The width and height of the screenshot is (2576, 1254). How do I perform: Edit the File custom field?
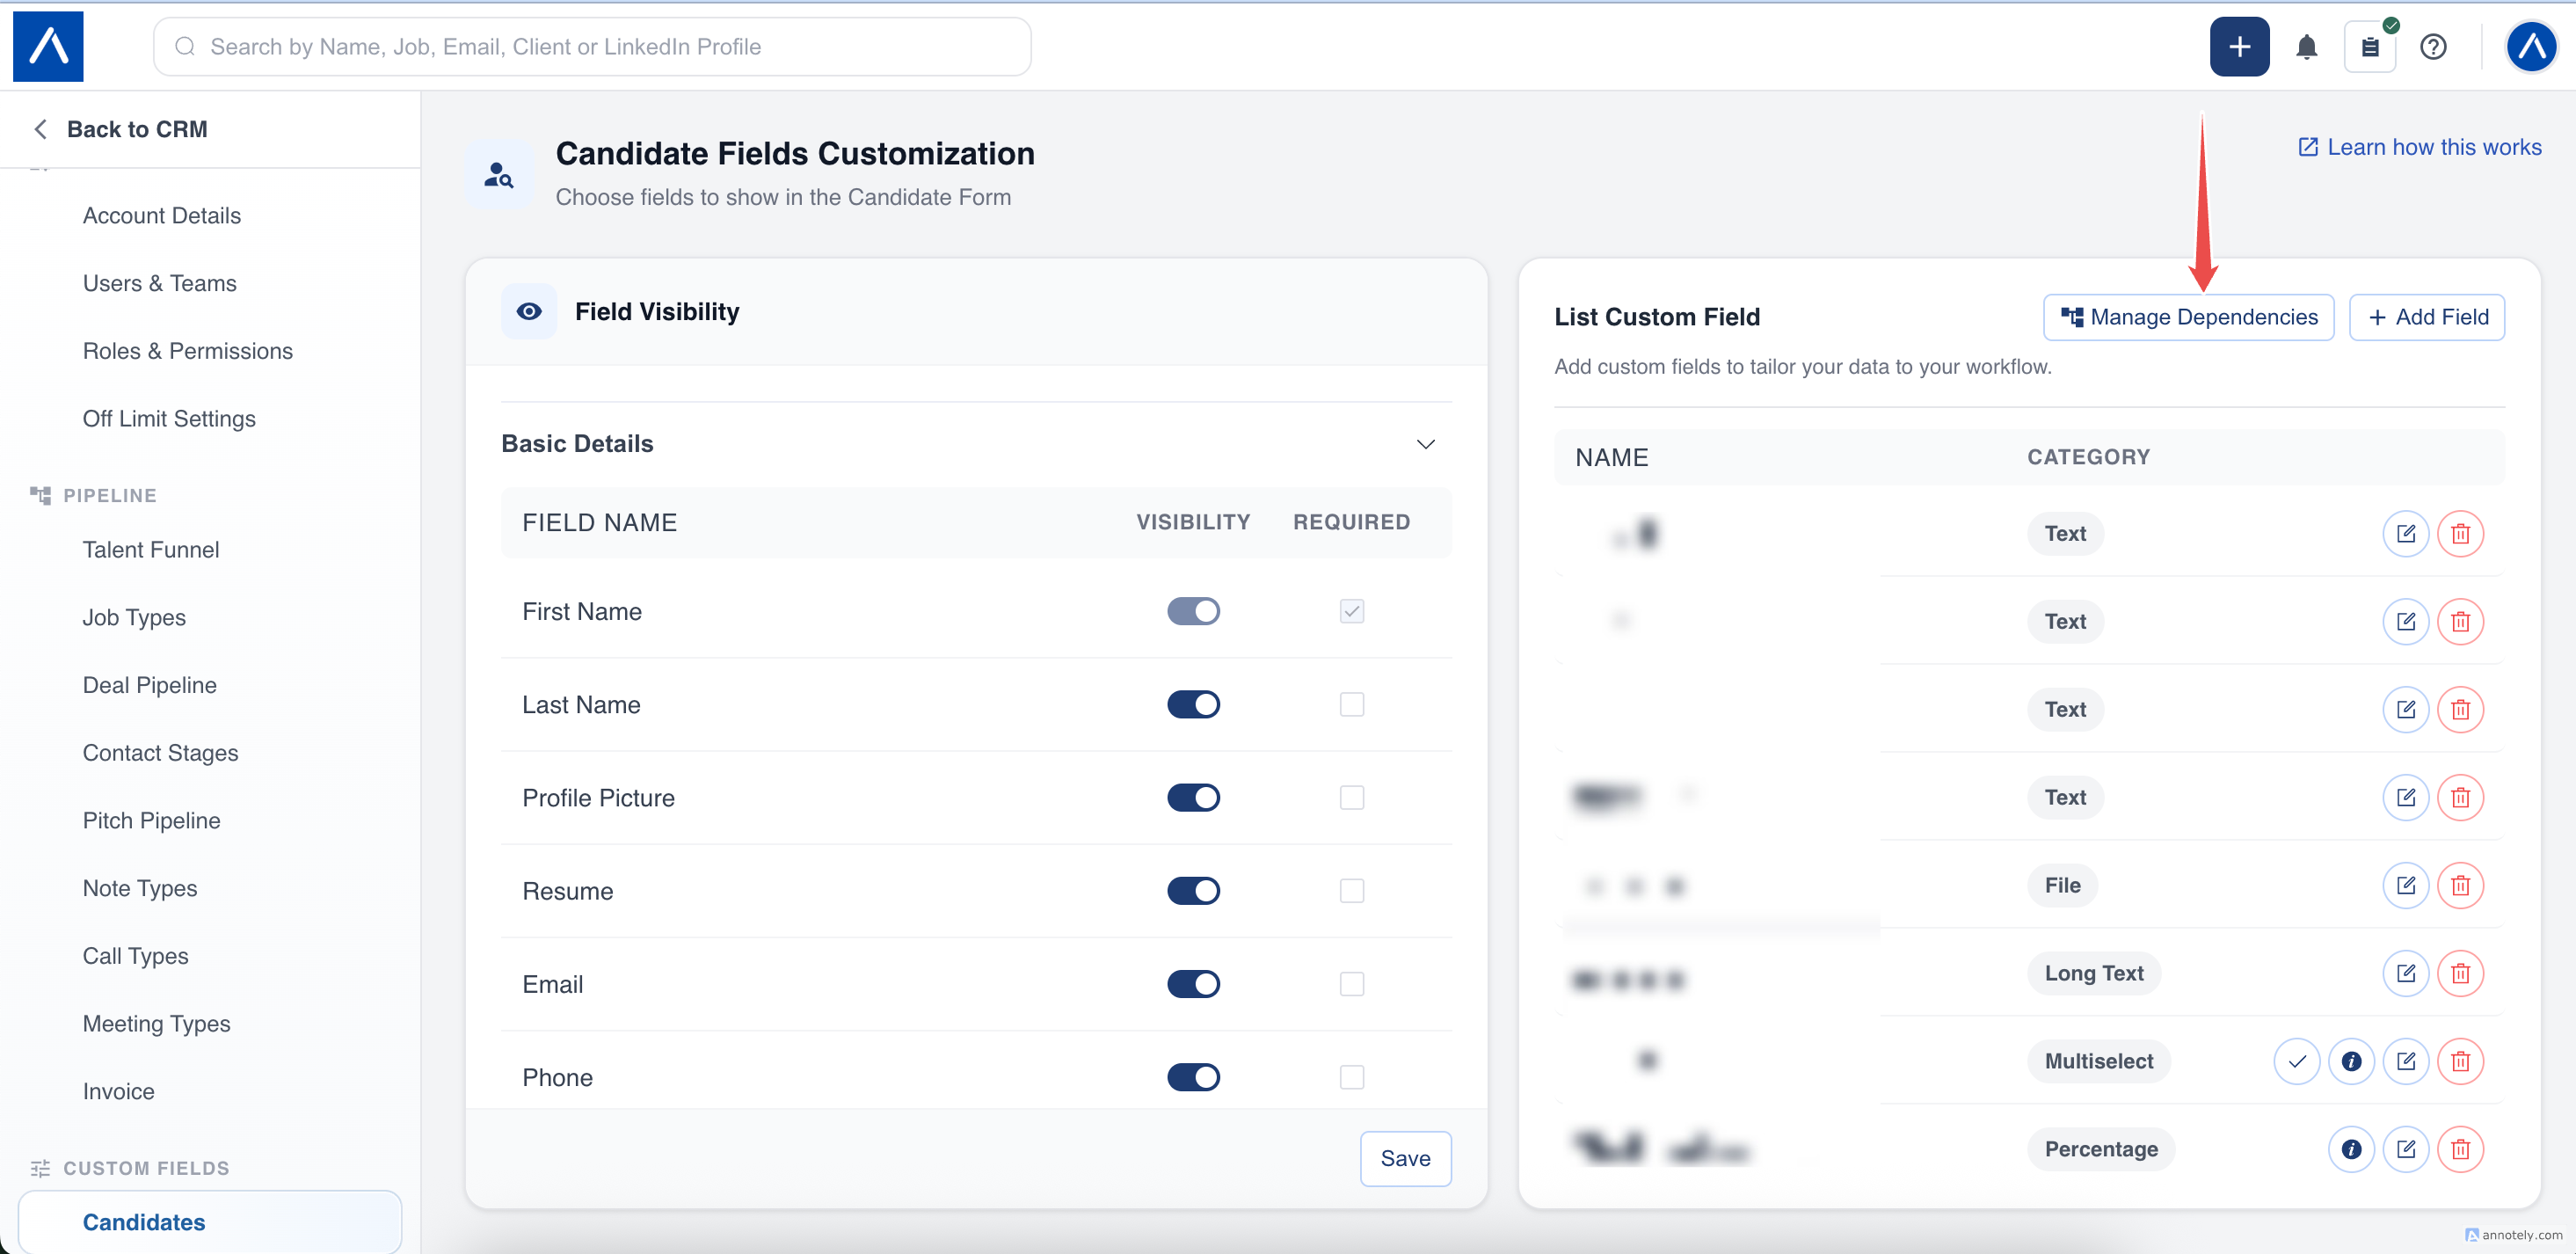coord(2405,885)
